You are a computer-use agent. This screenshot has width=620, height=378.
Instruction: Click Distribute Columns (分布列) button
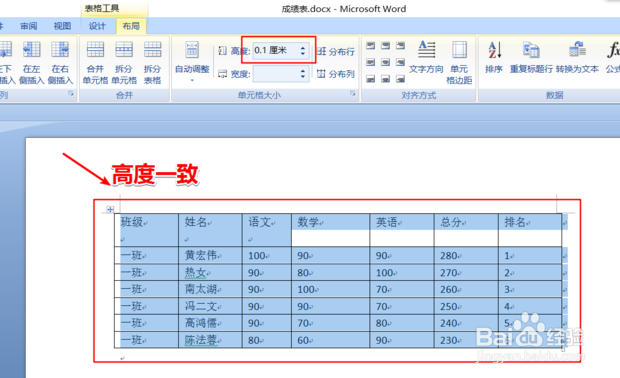tap(336, 74)
